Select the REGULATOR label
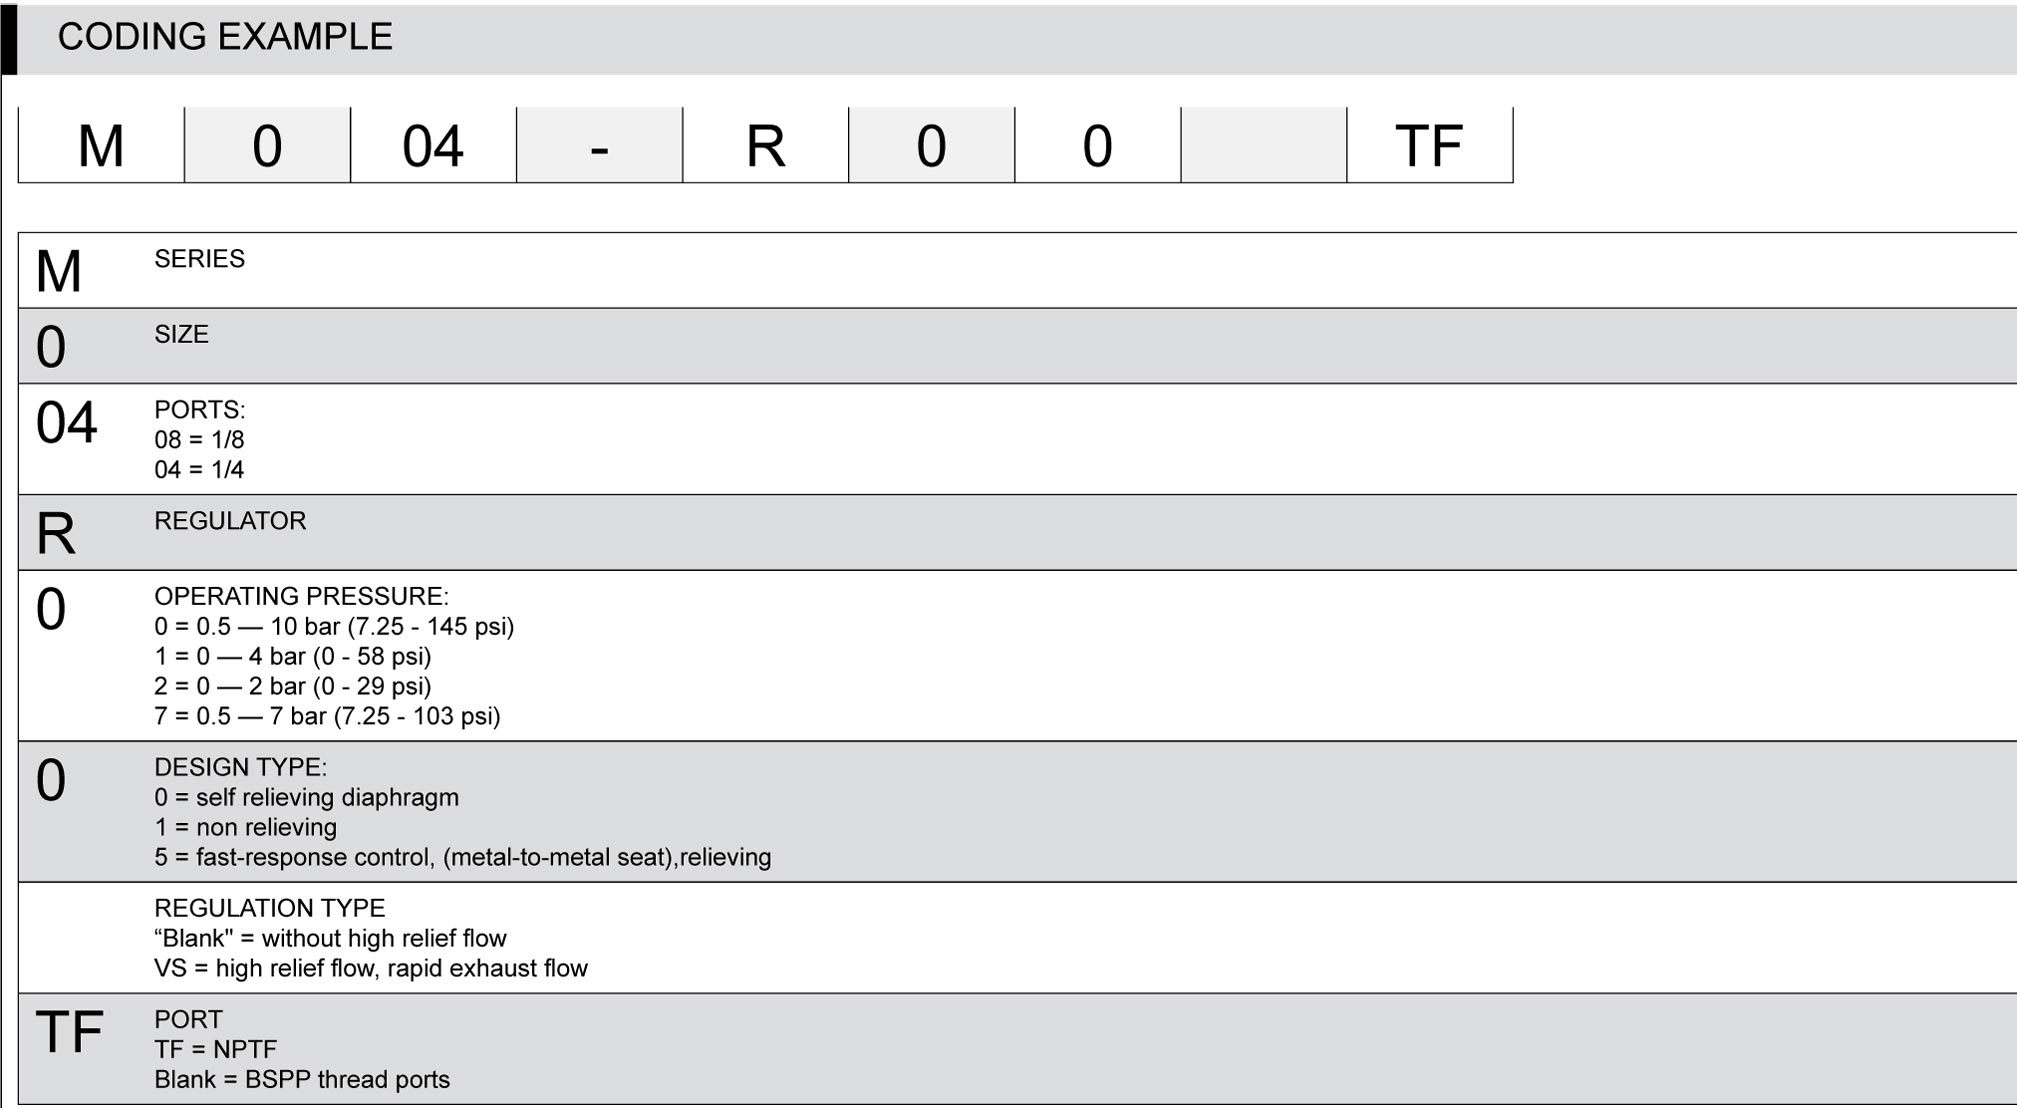2017x1108 pixels. 230,521
